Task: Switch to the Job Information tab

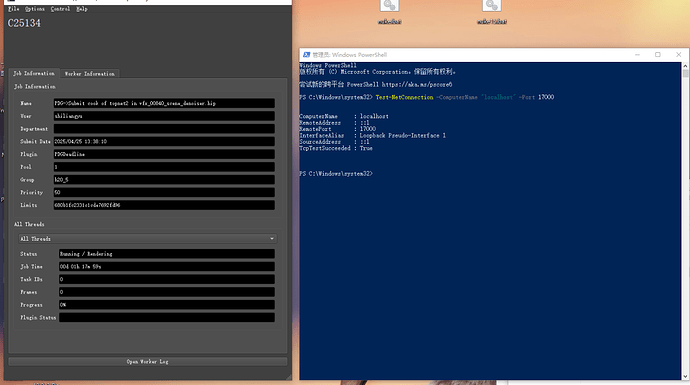Action: 34,73
